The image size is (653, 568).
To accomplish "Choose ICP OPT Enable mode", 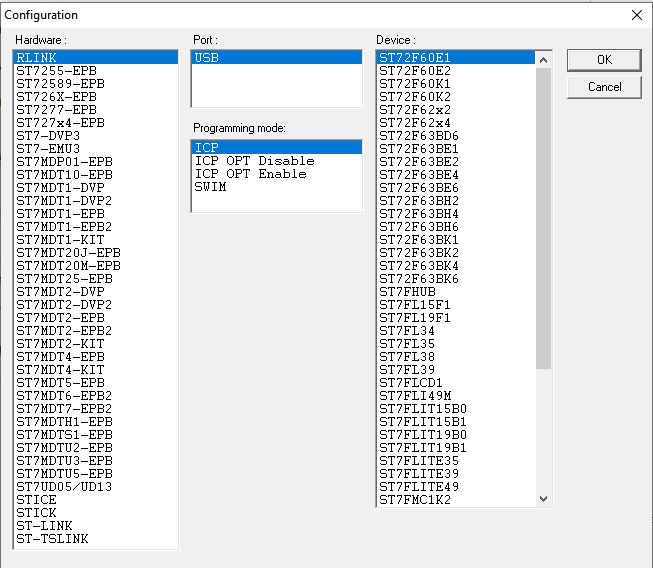I will click(x=277, y=173).
